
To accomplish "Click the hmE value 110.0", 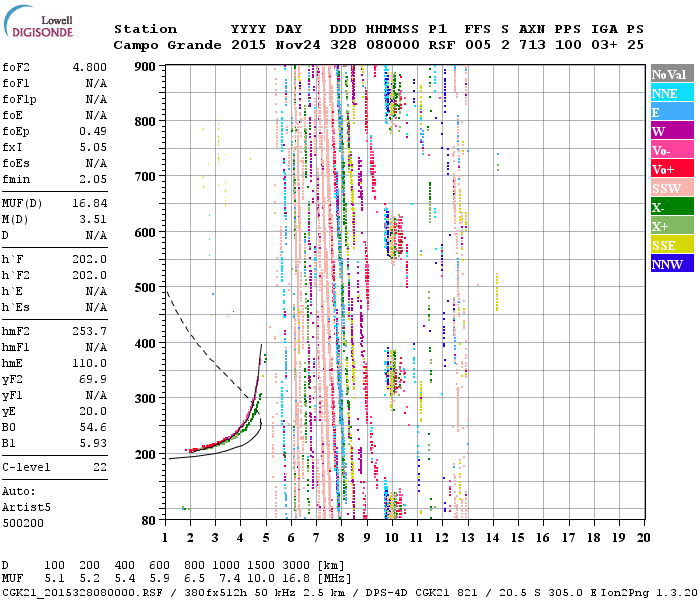I will point(90,363).
